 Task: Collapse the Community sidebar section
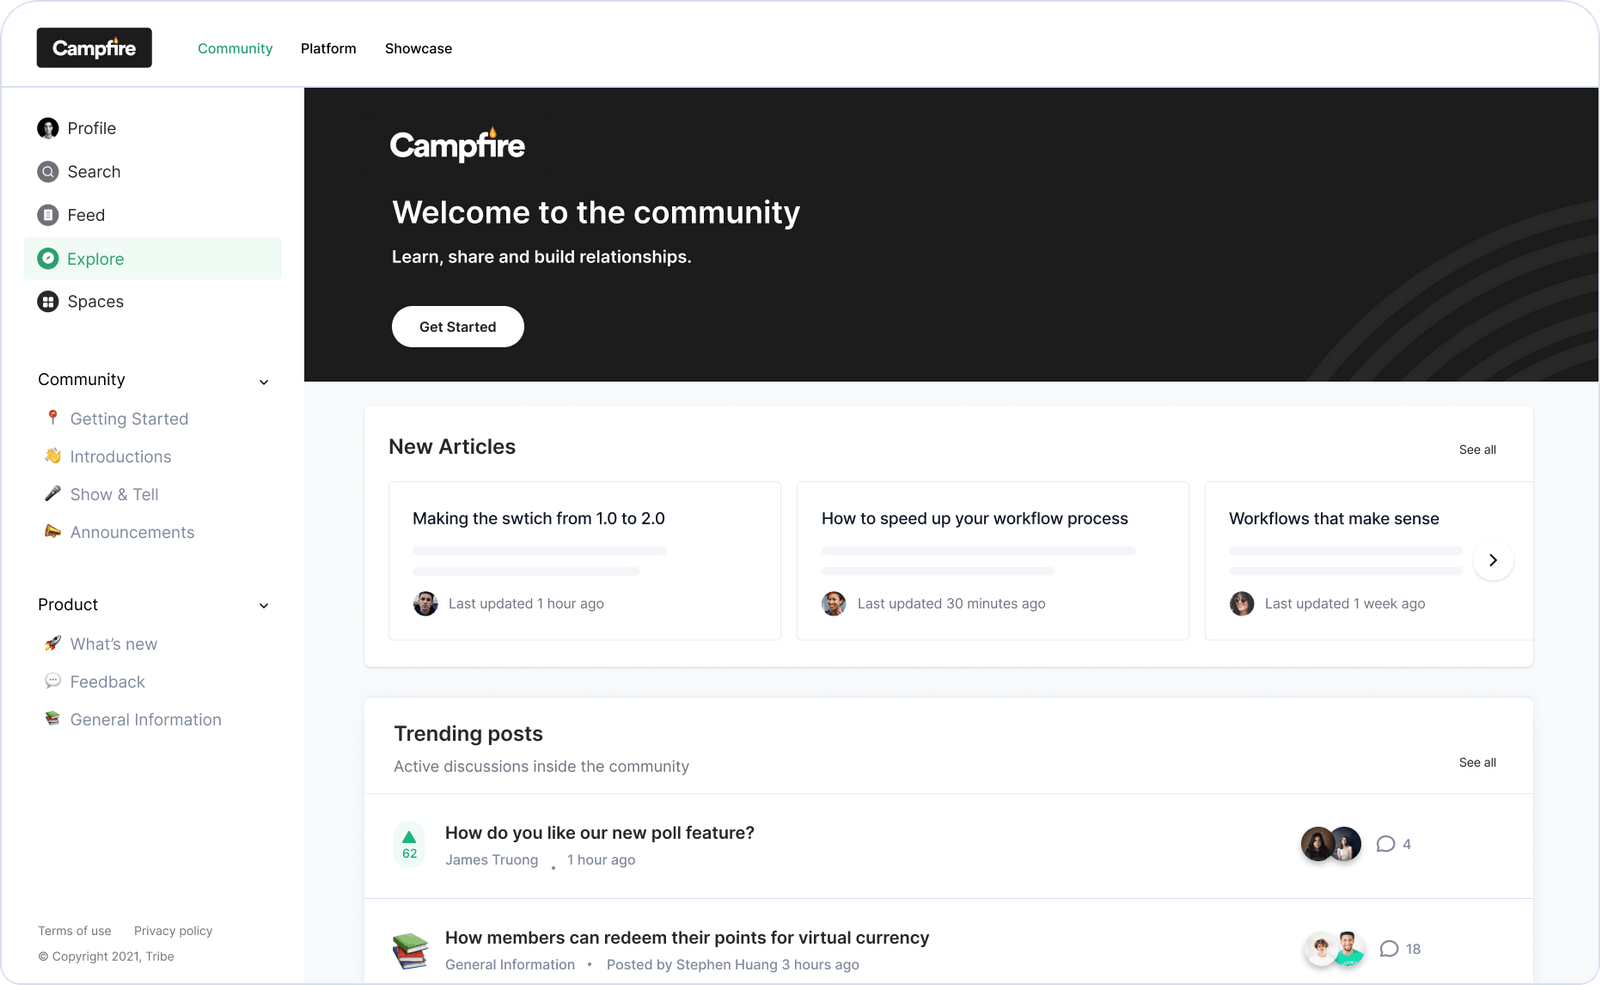pos(264,381)
